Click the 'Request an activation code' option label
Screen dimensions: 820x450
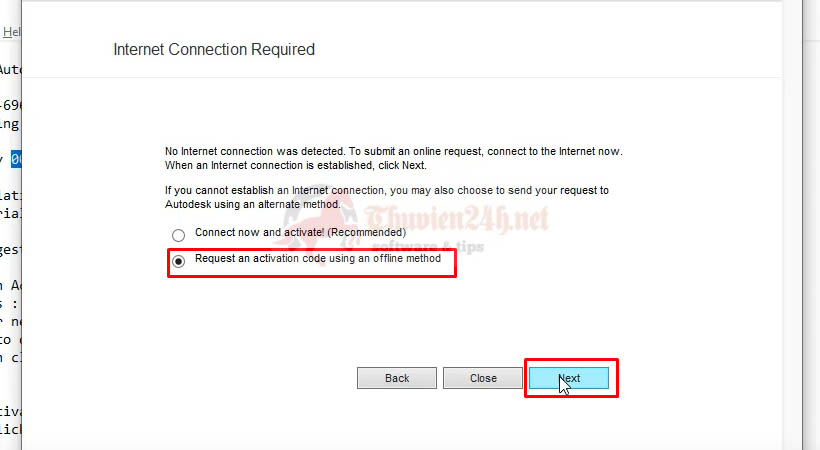(318, 258)
